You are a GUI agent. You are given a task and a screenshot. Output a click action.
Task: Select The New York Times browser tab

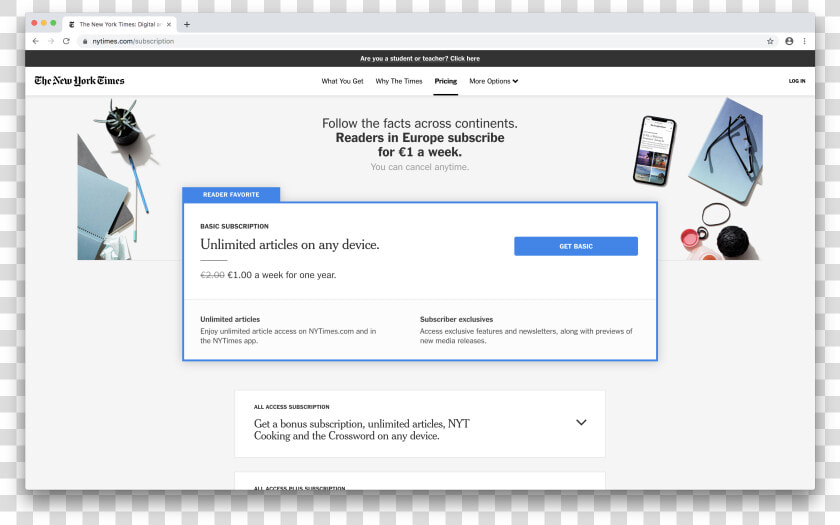click(x=120, y=25)
